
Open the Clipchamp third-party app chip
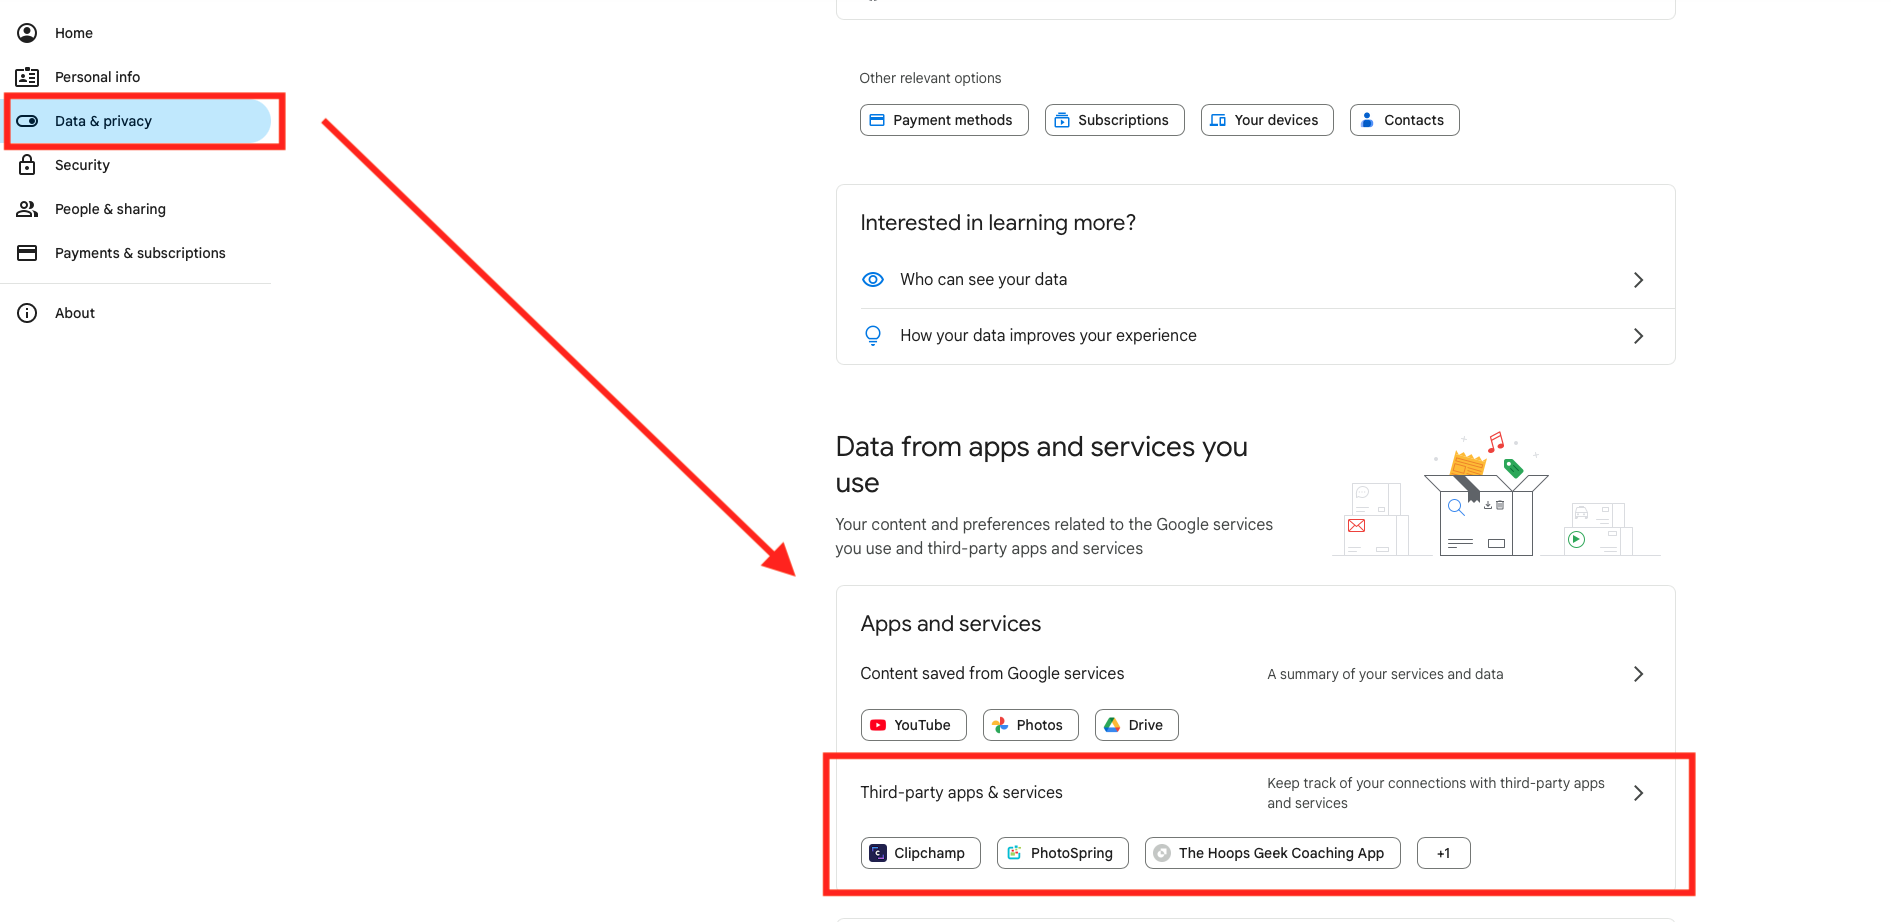pos(920,853)
